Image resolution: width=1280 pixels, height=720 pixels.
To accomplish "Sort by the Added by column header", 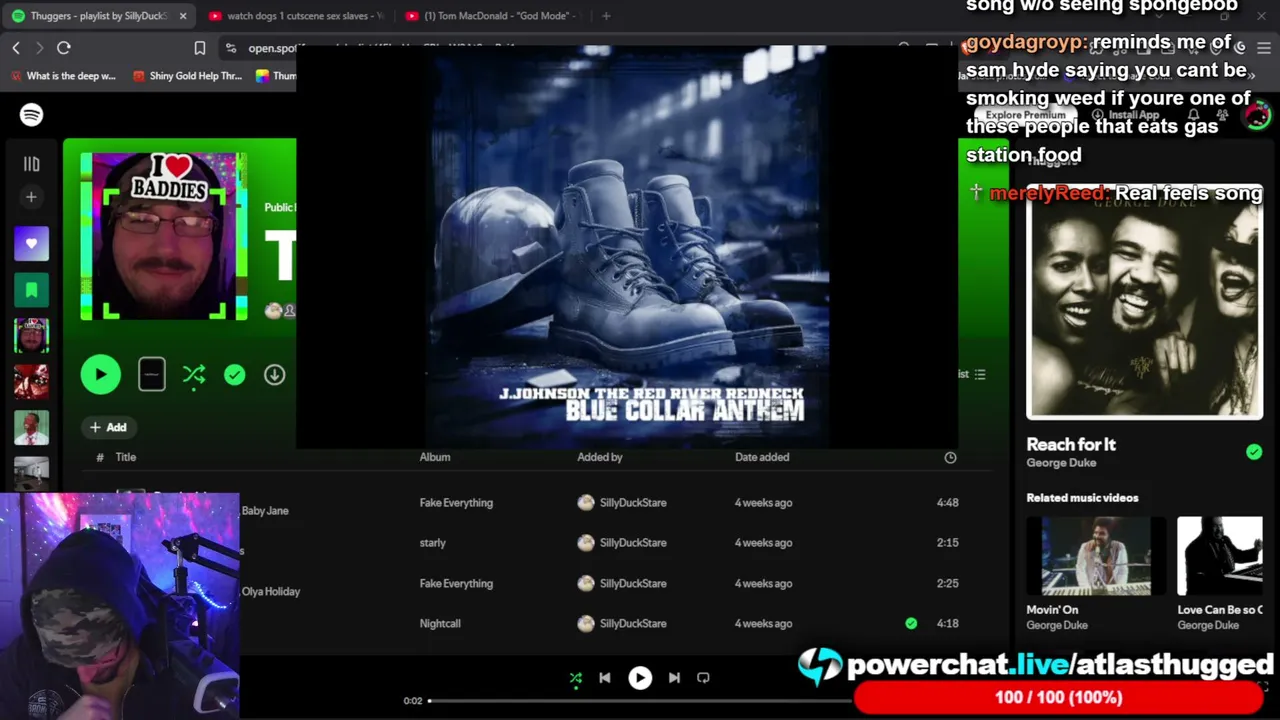I will pyautogui.click(x=600, y=457).
